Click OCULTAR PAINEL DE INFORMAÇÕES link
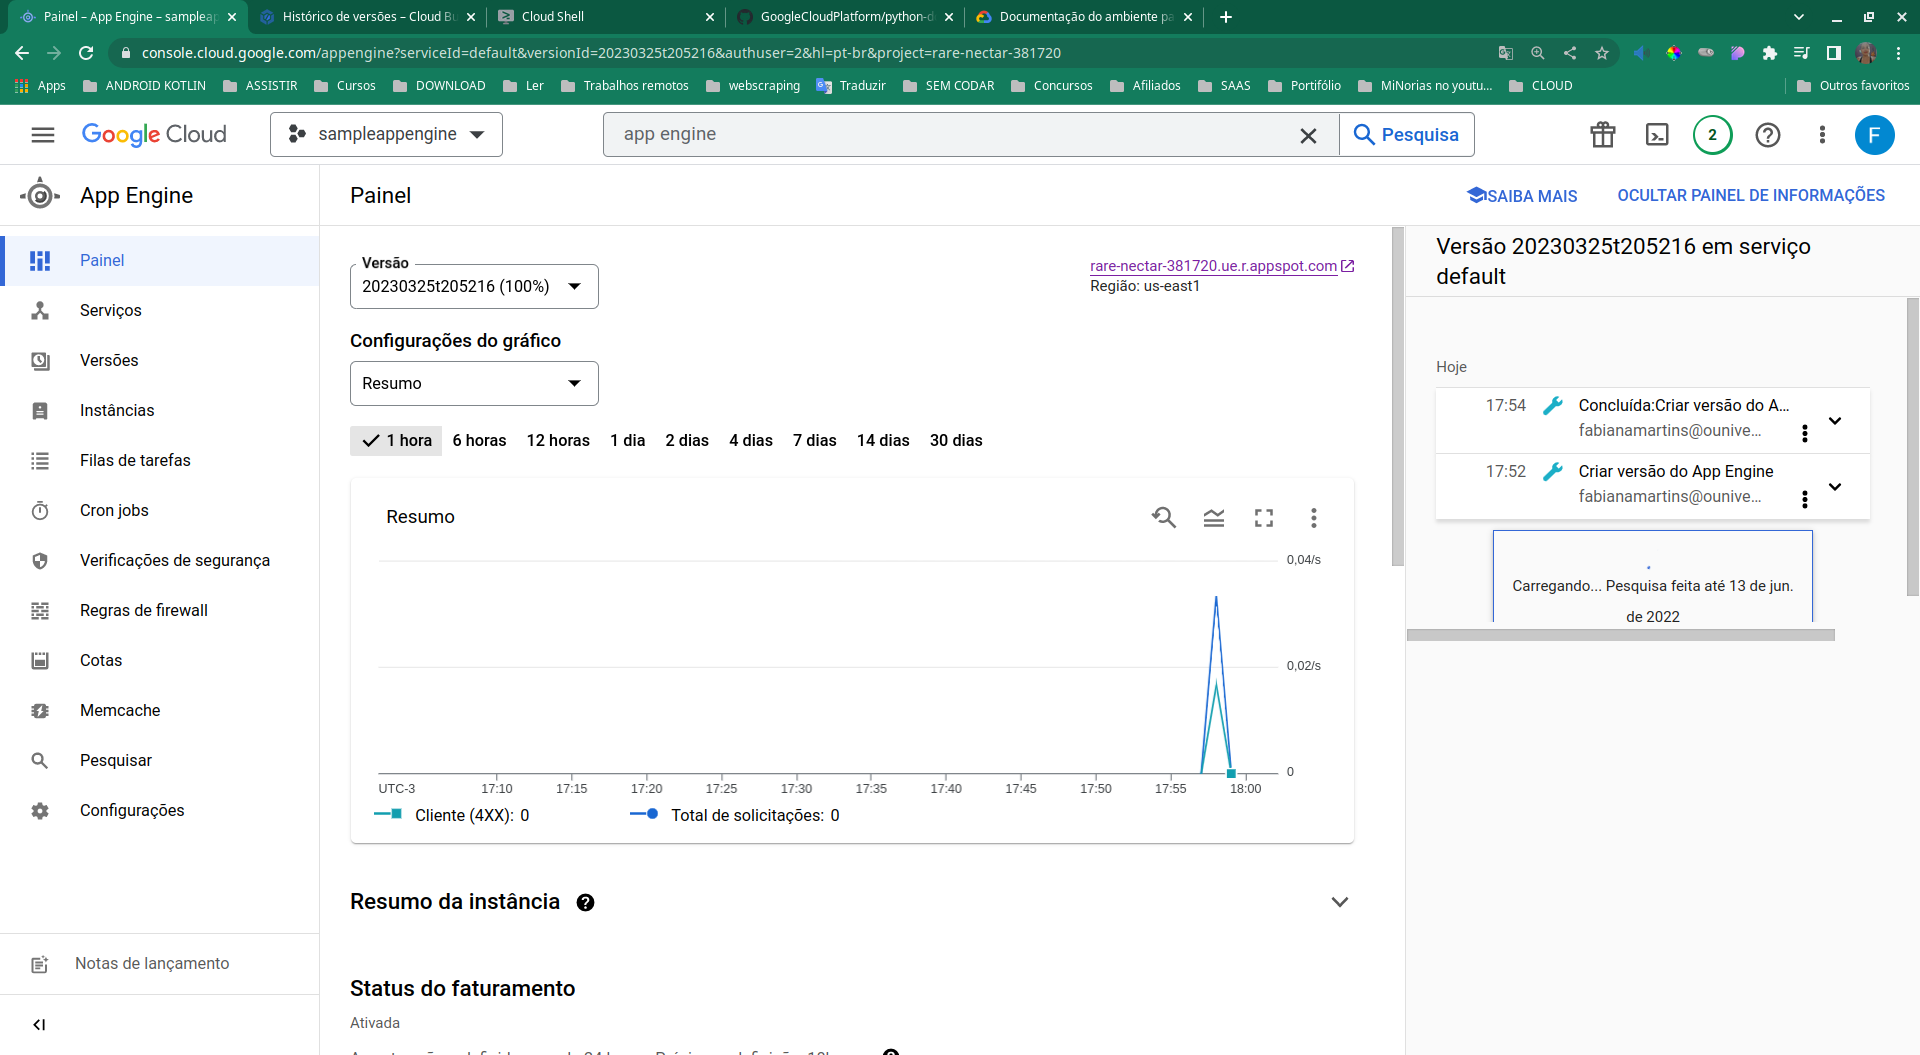This screenshot has width=1920, height=1055. point(1751,195)
